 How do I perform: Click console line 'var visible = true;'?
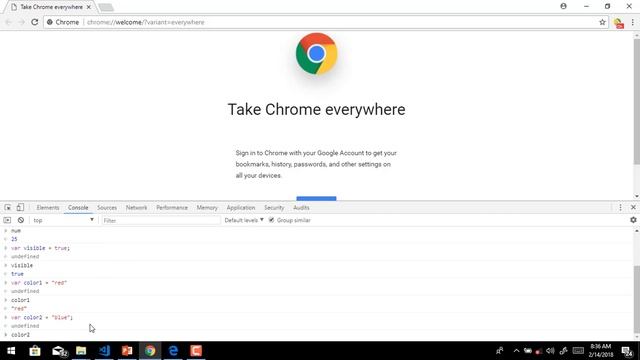(40, 248)
